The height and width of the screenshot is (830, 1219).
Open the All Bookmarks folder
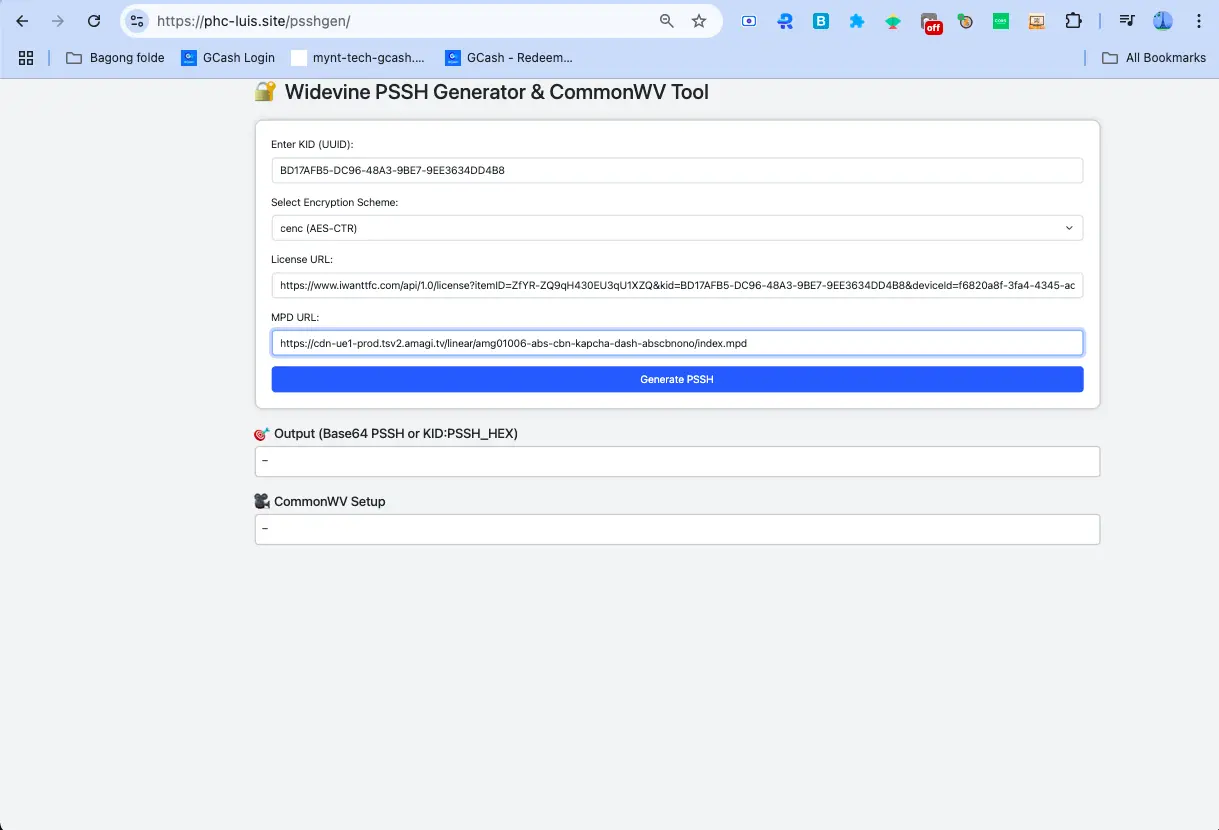1154,58
